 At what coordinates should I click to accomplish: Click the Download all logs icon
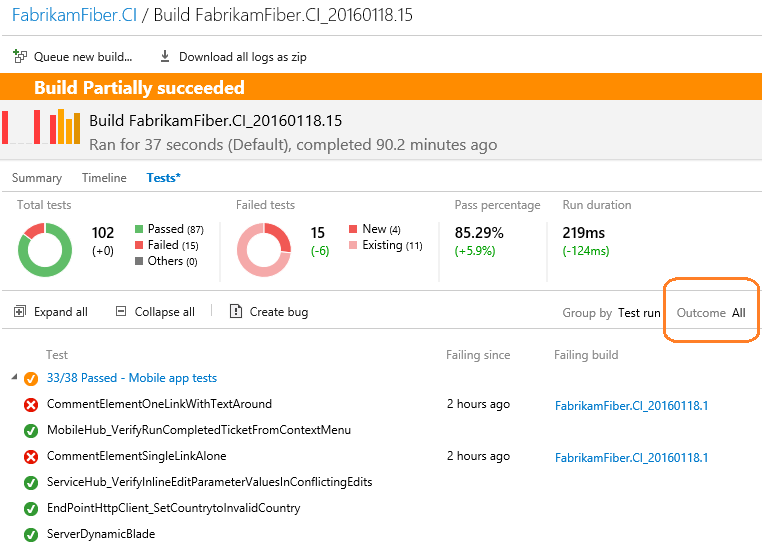165,56
